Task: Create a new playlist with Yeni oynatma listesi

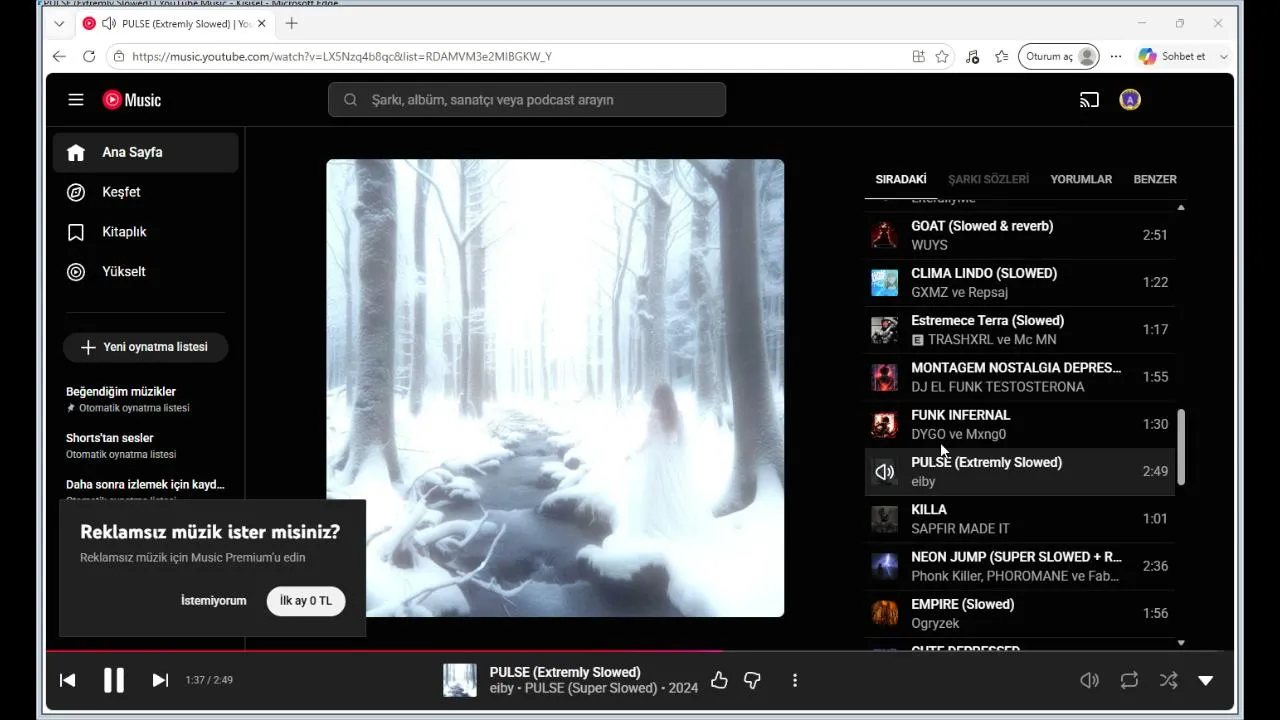Action: [145, 347]
